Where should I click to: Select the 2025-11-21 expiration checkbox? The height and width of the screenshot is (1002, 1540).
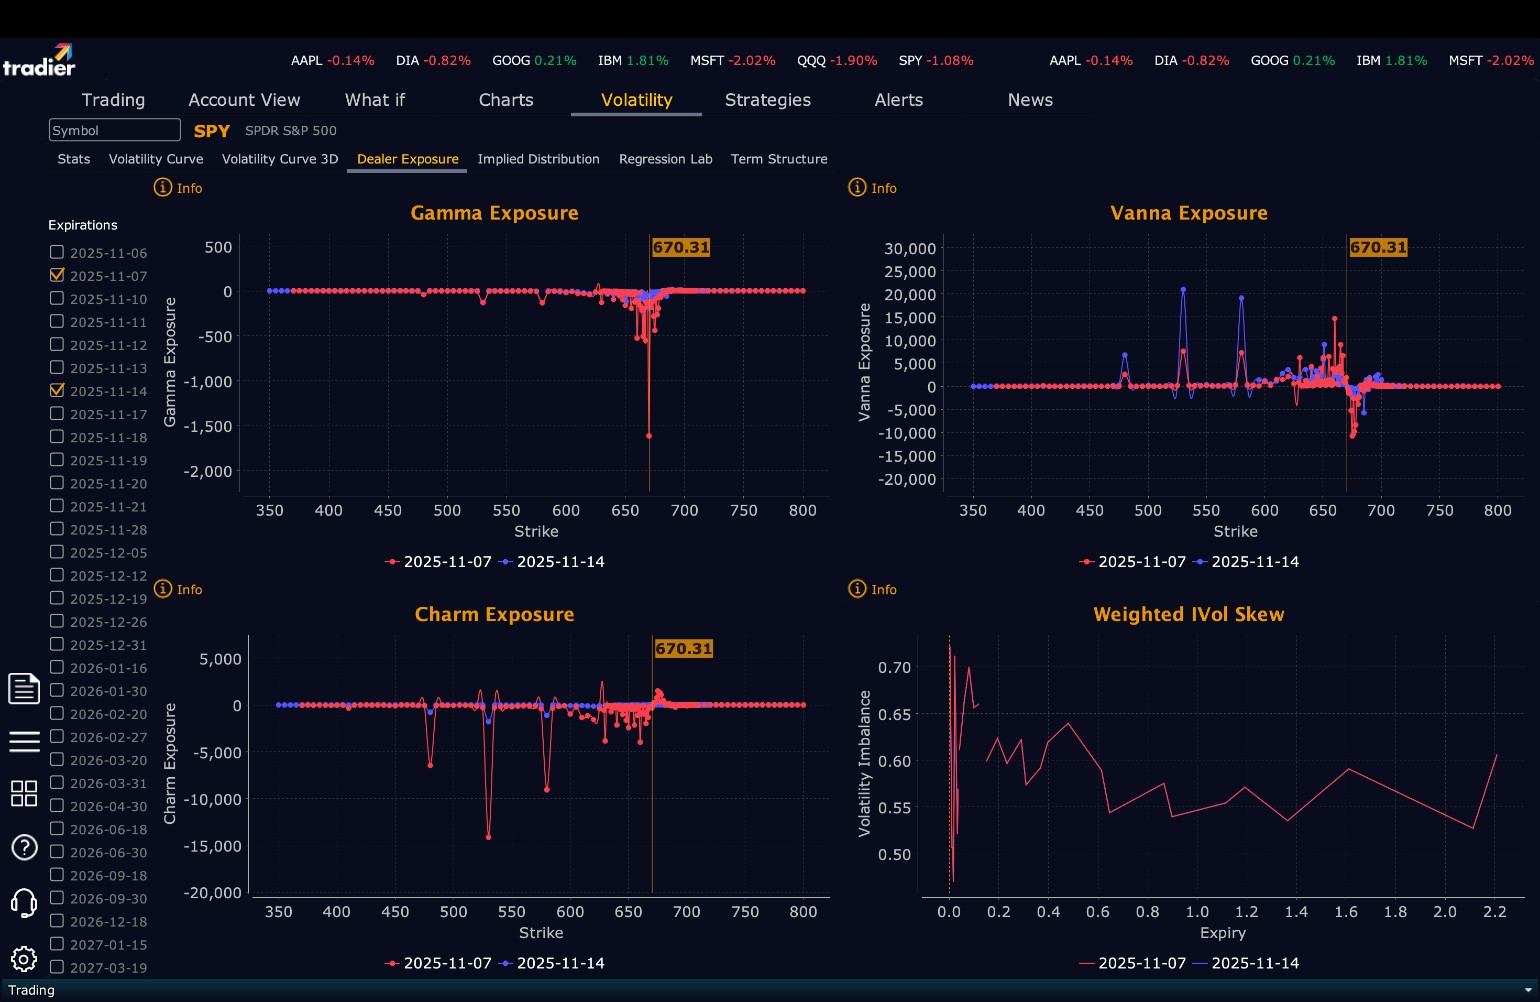[x=57, y=506]
